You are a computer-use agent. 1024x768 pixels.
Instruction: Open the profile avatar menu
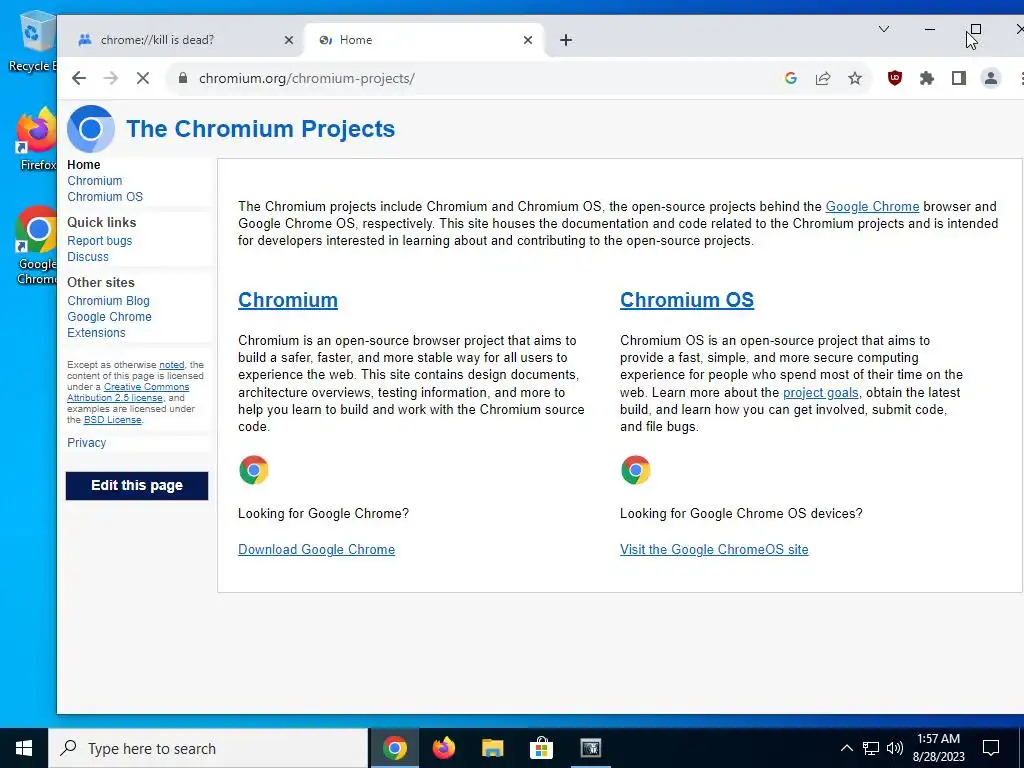pos(991,78)
